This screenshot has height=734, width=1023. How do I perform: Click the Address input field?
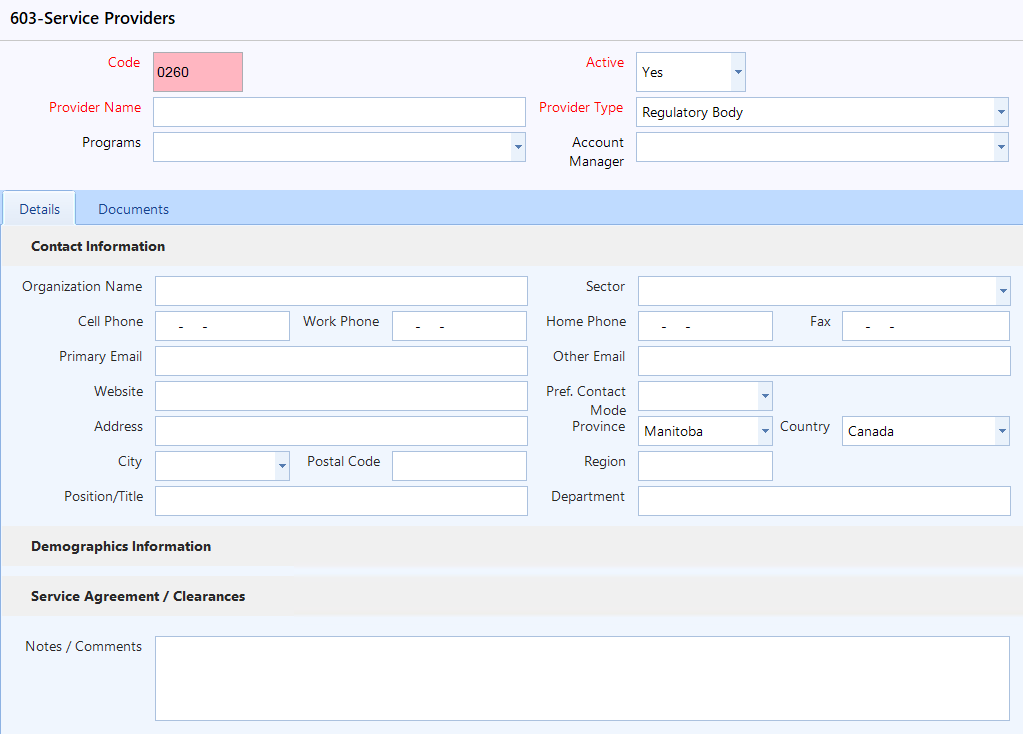pos(341,431)
